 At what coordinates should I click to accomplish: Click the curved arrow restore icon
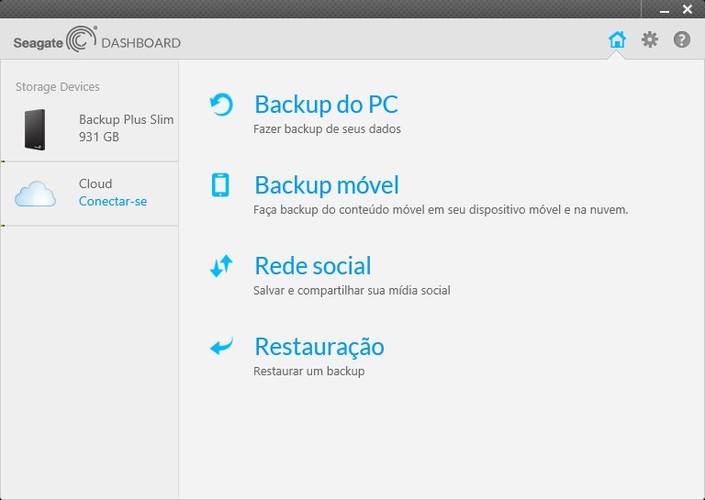(221, 346)
